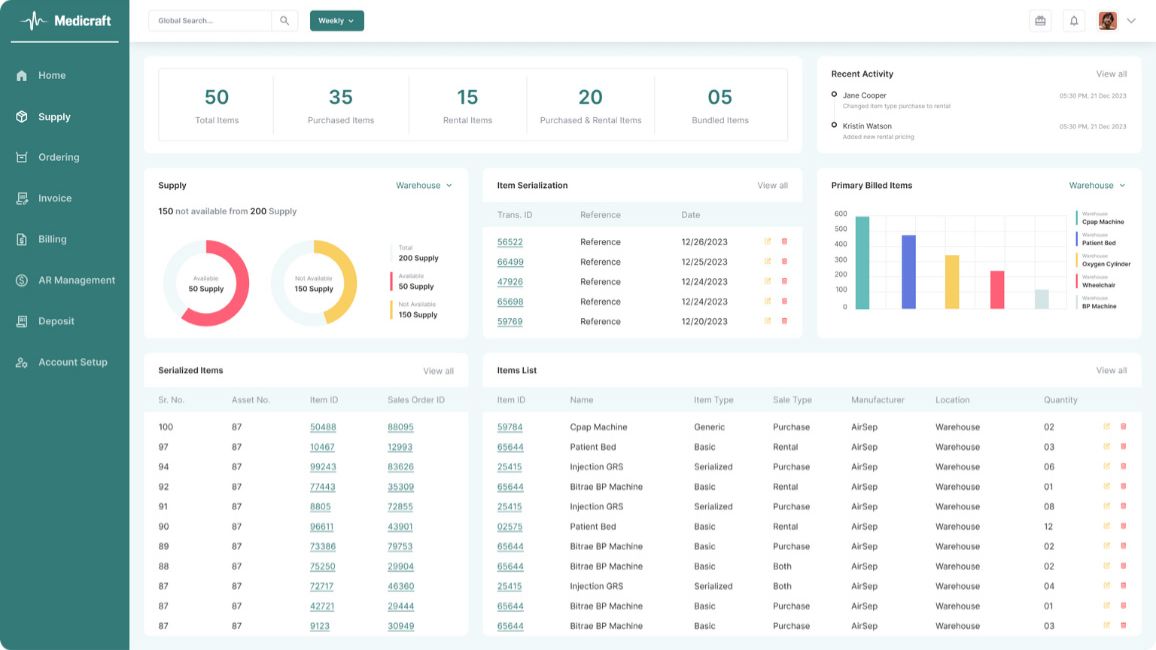Viewport: 1156px width, 650px height.
Task: Select Account Setup in sidebar
Action: pyautogui.click(x=72, y=363)
